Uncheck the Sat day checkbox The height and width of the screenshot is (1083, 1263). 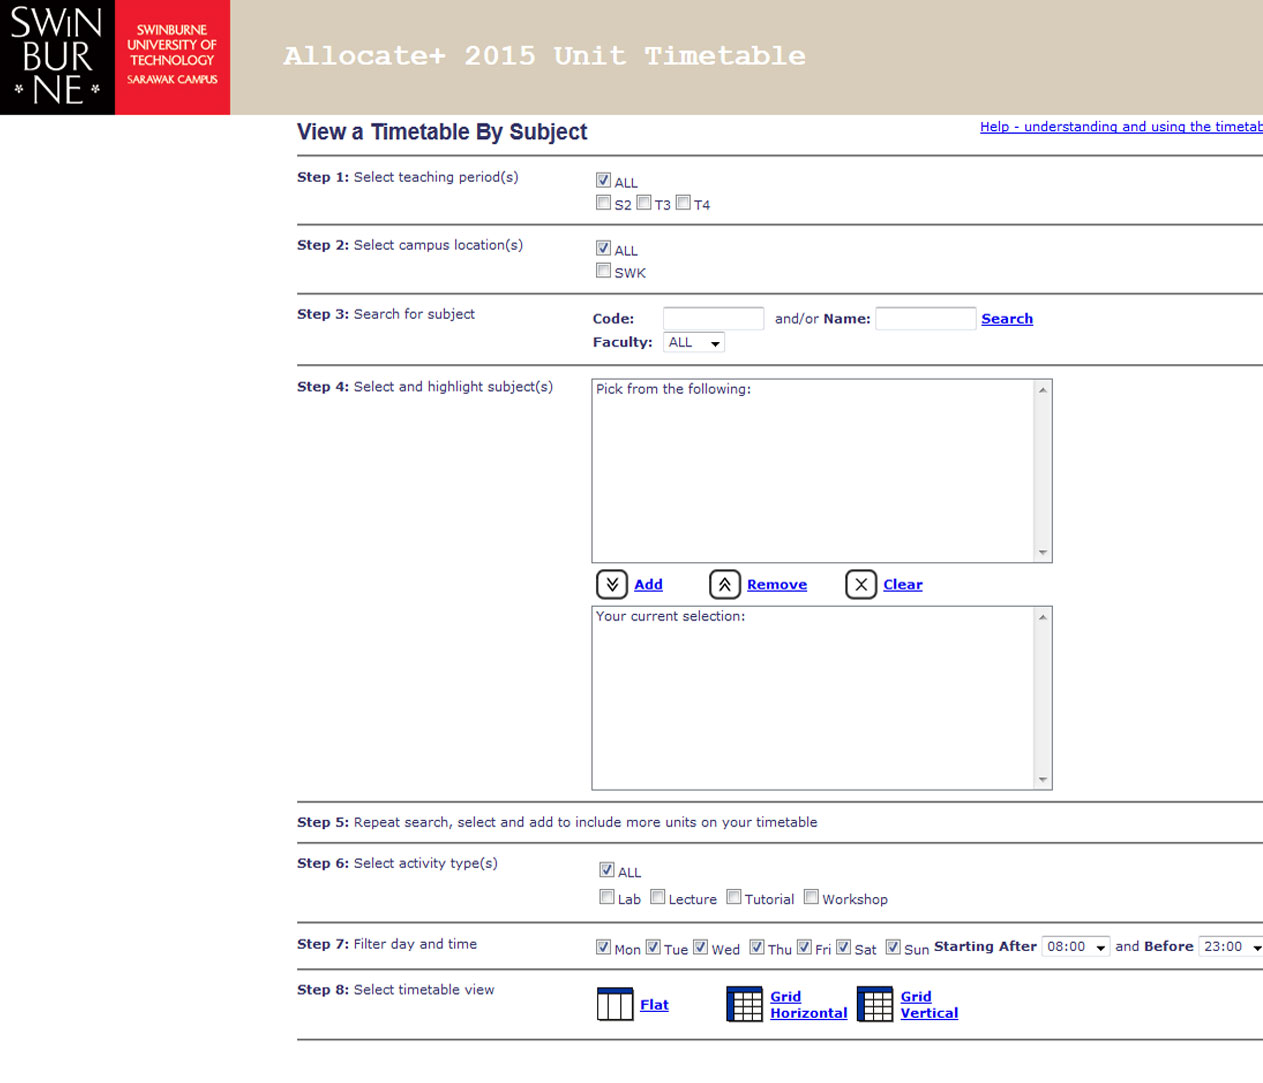click(844, 947)
